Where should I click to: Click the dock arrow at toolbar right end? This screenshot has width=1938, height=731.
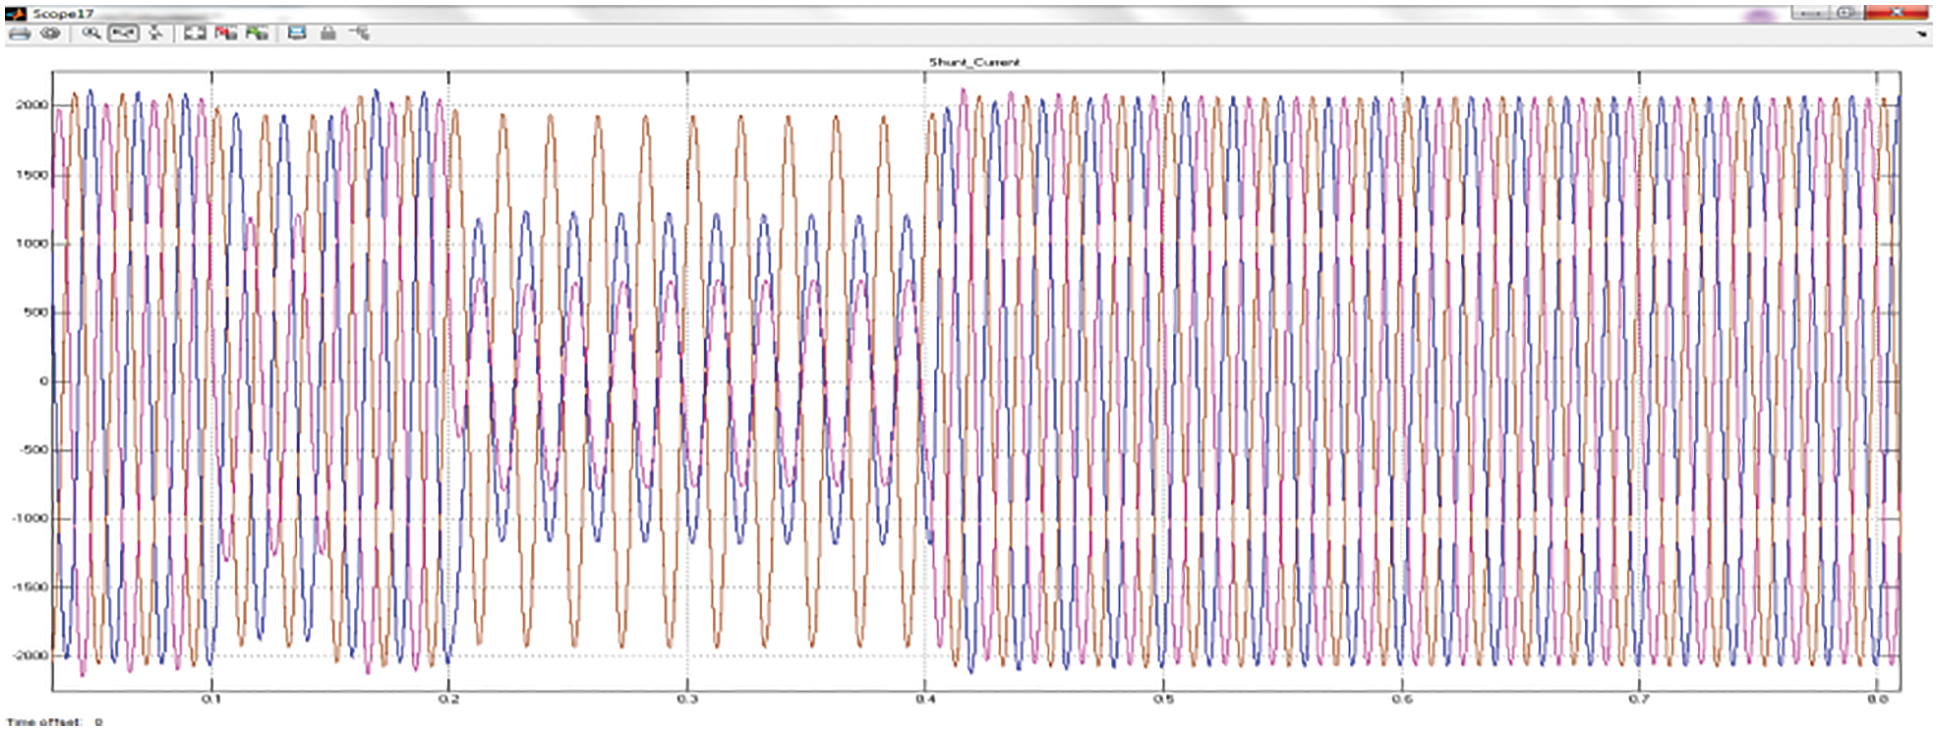click(1922, 35)
